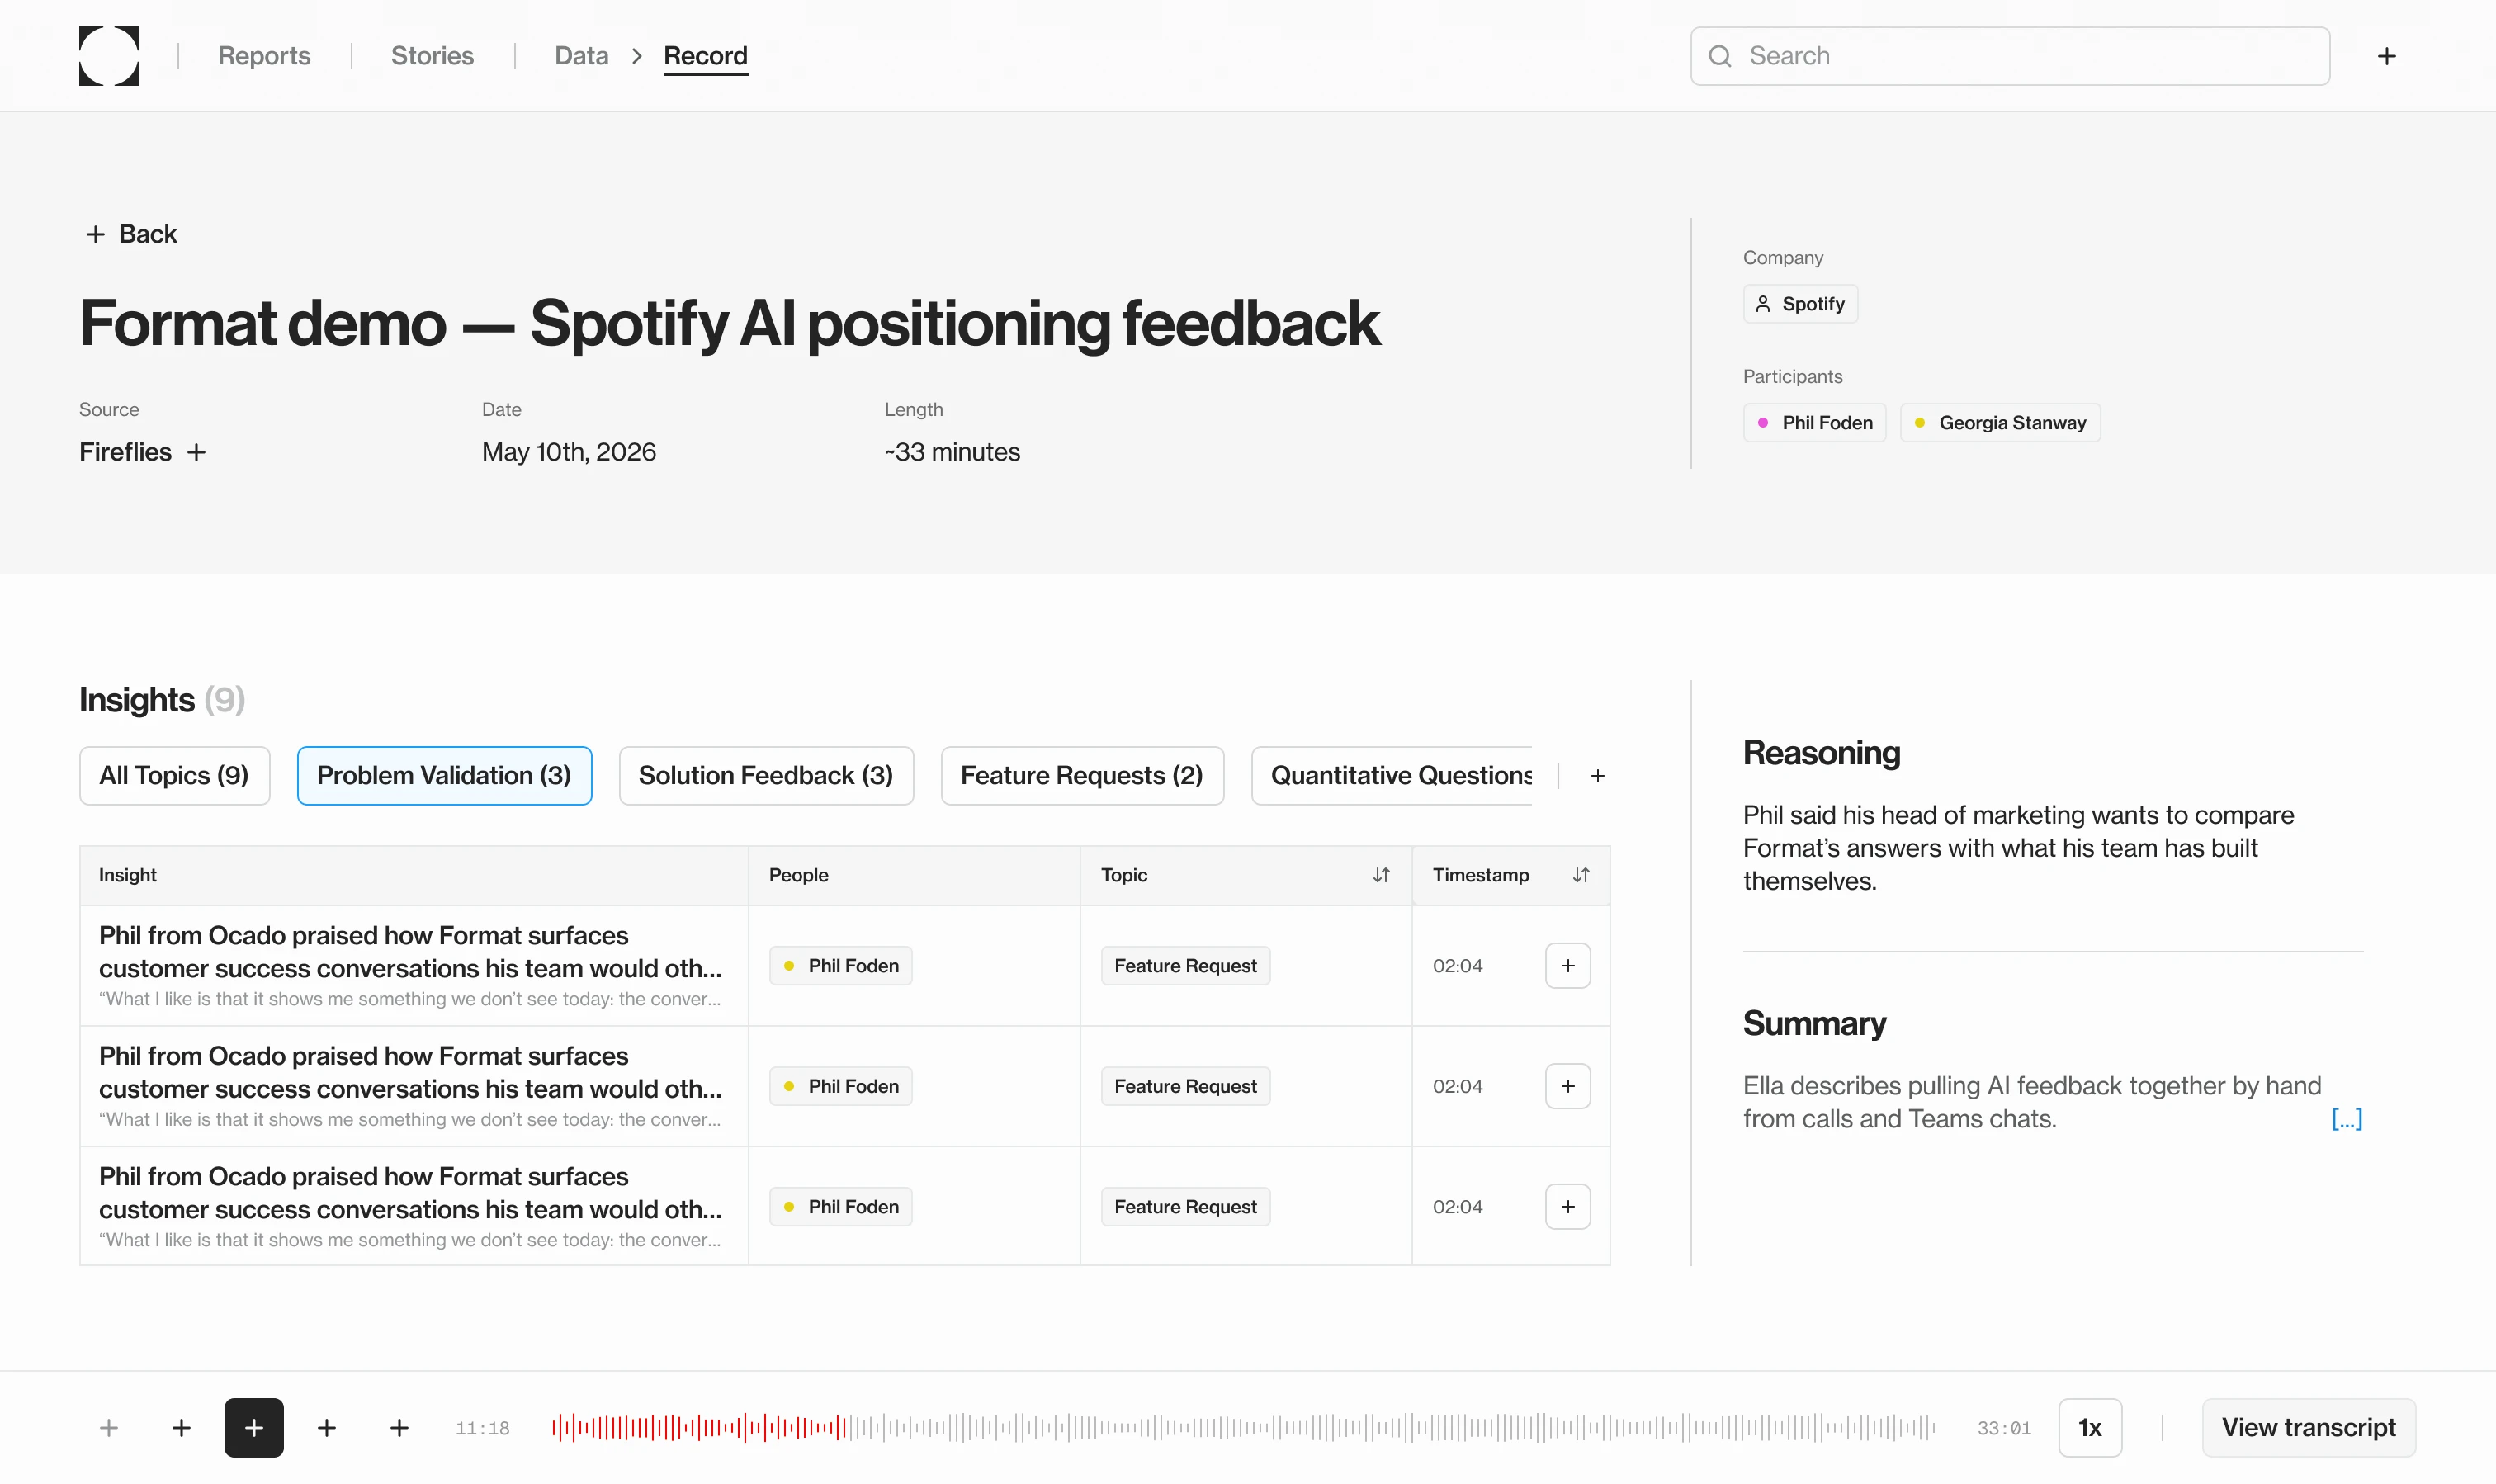Click plus button in second insight row
Screen dimensions: 2496x1484
tap(1567, 1086)
